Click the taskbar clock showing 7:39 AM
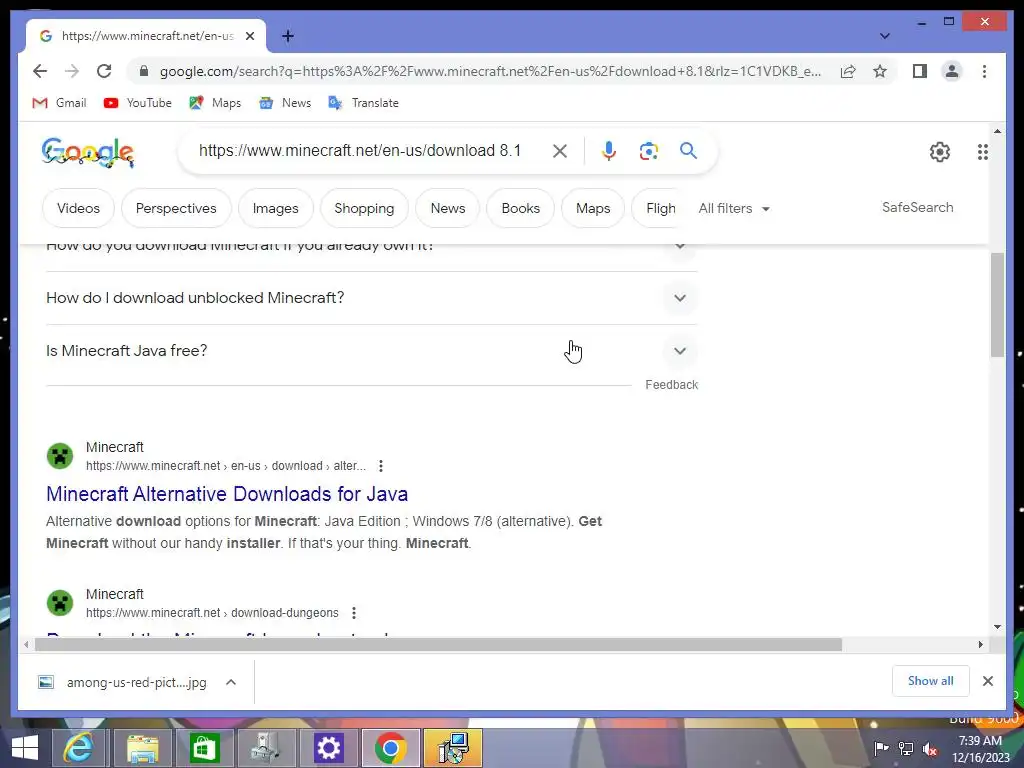Image resolution: width=1024 pixels, height=768 pixels. 980,749
